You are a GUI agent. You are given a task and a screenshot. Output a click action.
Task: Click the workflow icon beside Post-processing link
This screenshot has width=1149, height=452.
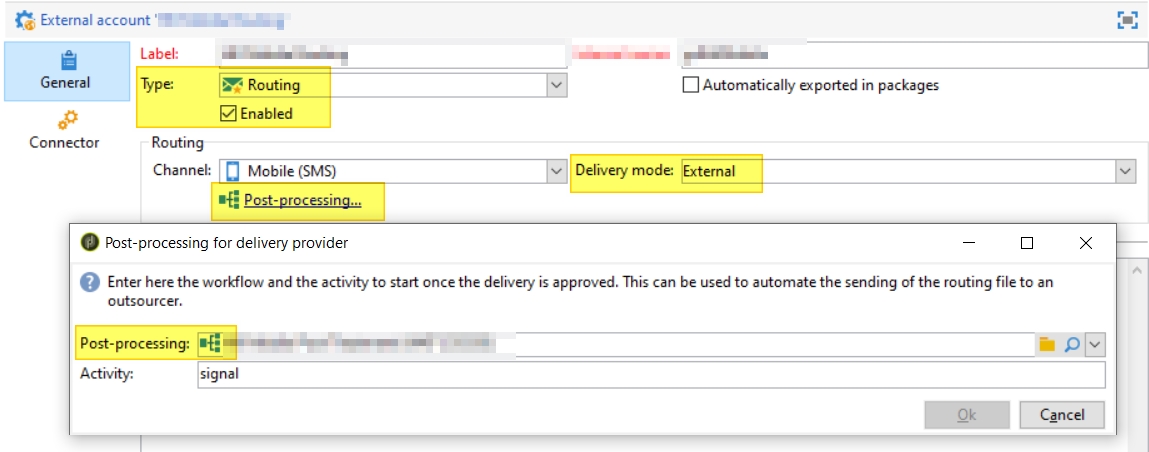[x=229, y=200]
